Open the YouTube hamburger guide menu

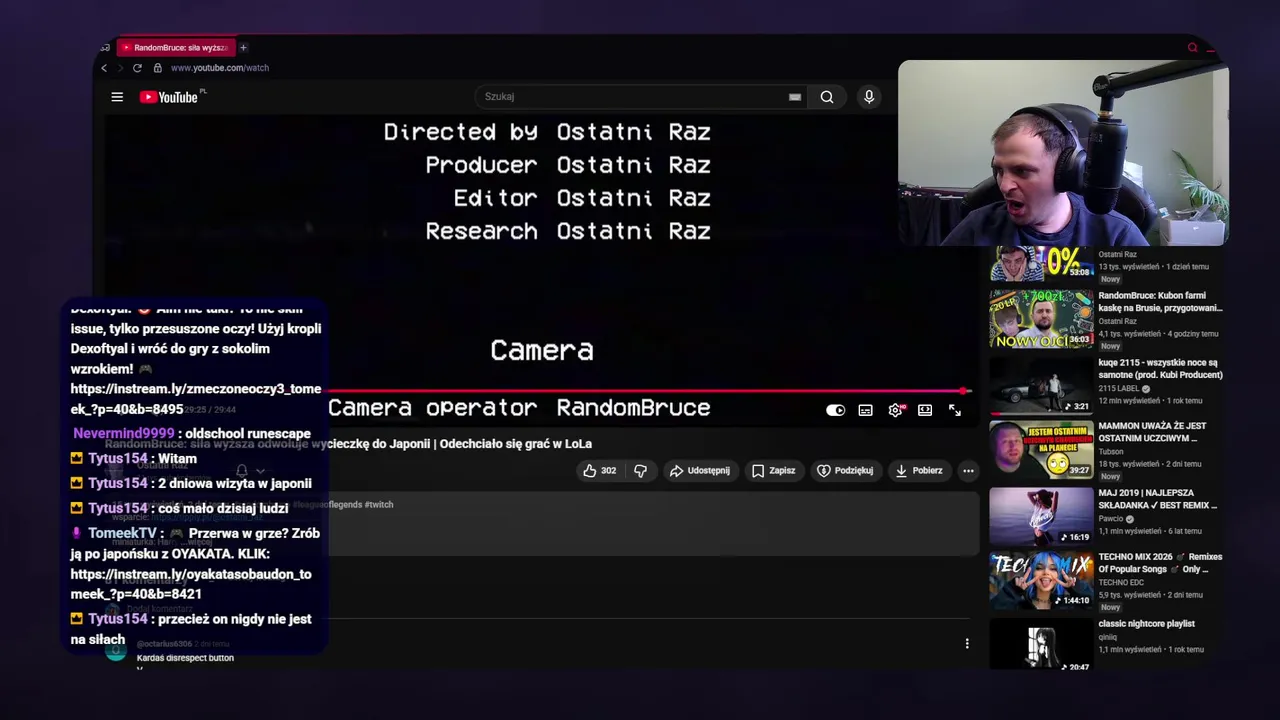(x=117, y=97)
